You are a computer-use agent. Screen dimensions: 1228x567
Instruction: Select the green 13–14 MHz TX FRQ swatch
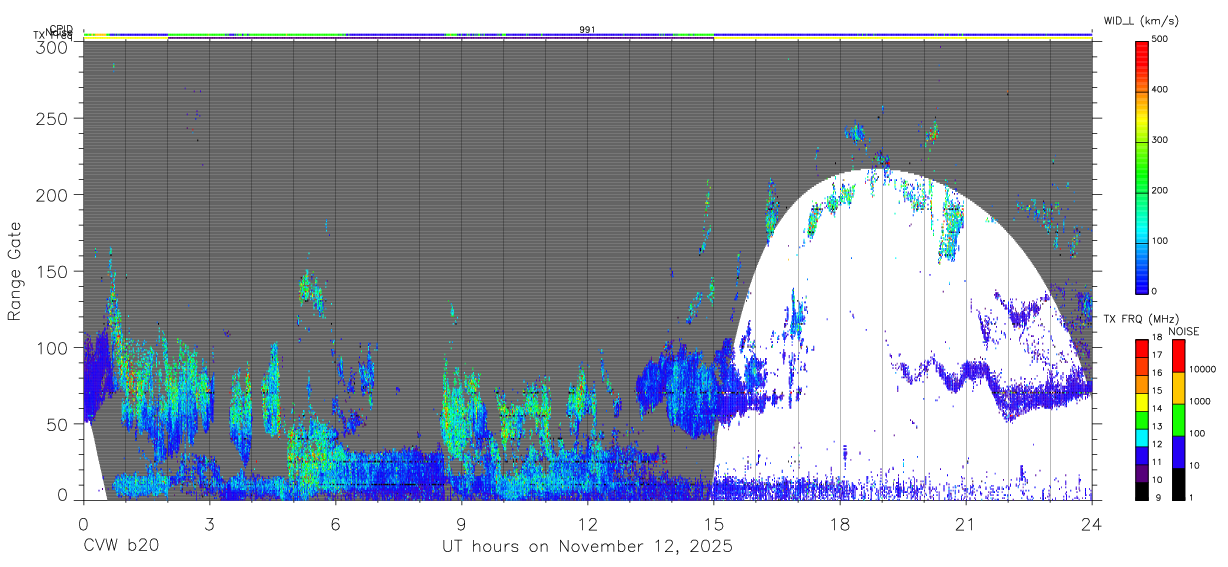[1142, 418]
